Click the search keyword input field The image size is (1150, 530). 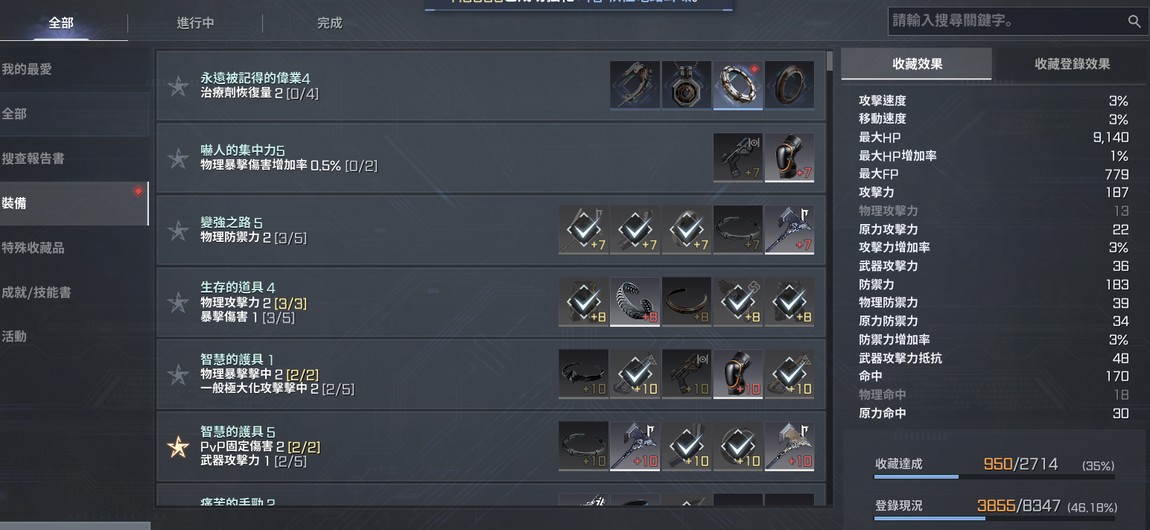coord(1006,22)
